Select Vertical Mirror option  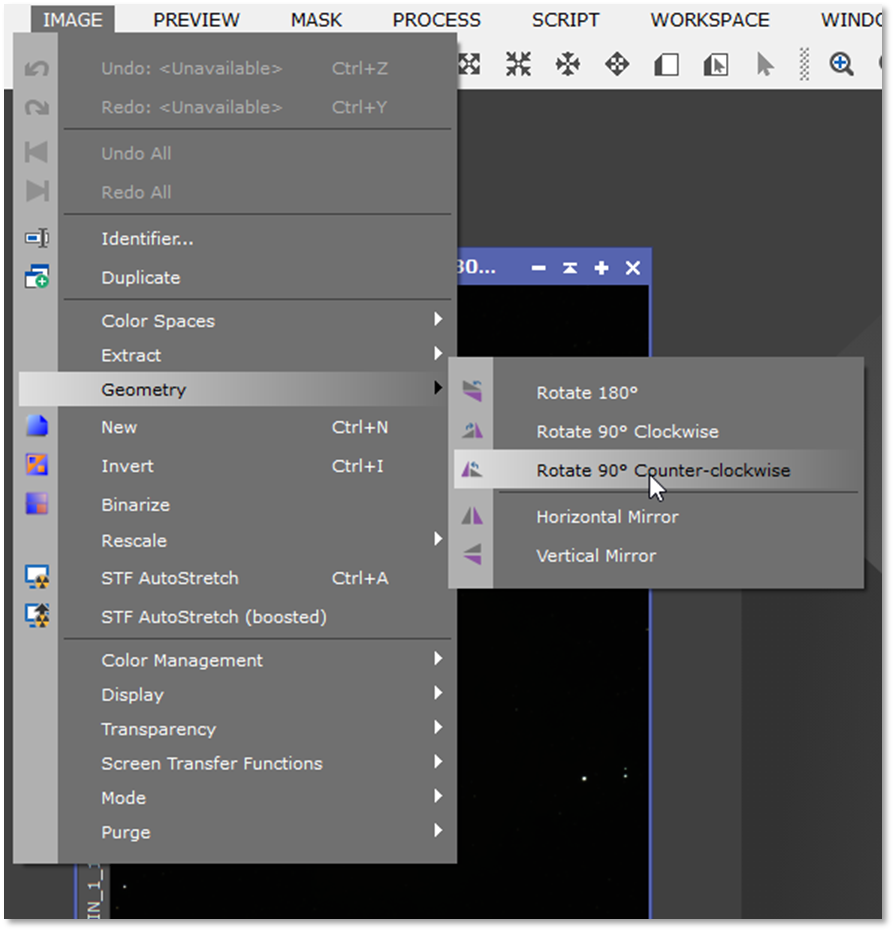coord(596,555)
